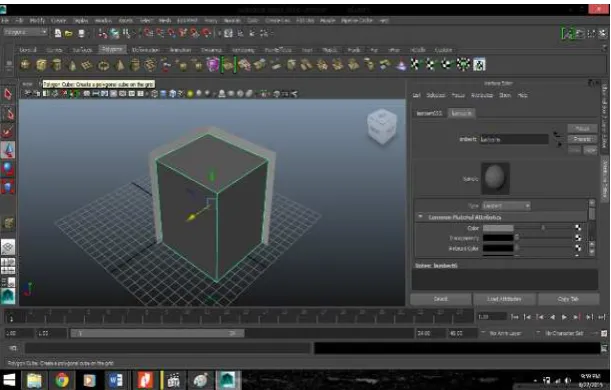This screenshot has width=611, height=390.
Task: Open the Color attribute swatch
Action: pyautogui.click(x=498, y=228)
